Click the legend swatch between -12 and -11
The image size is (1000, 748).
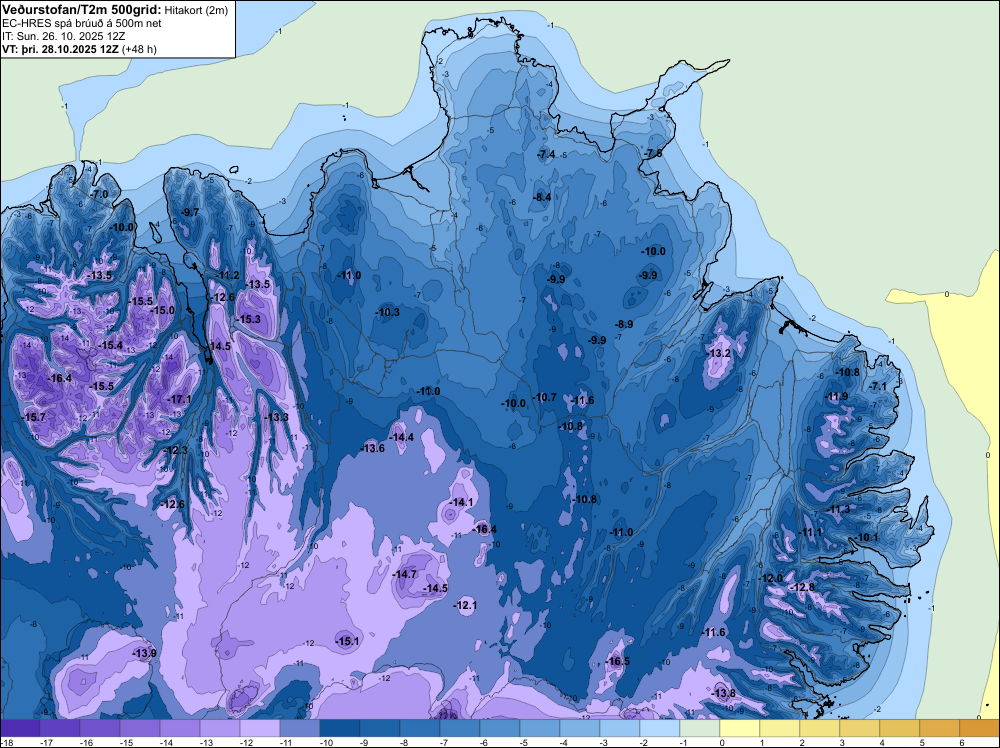(x=260, y=728)
